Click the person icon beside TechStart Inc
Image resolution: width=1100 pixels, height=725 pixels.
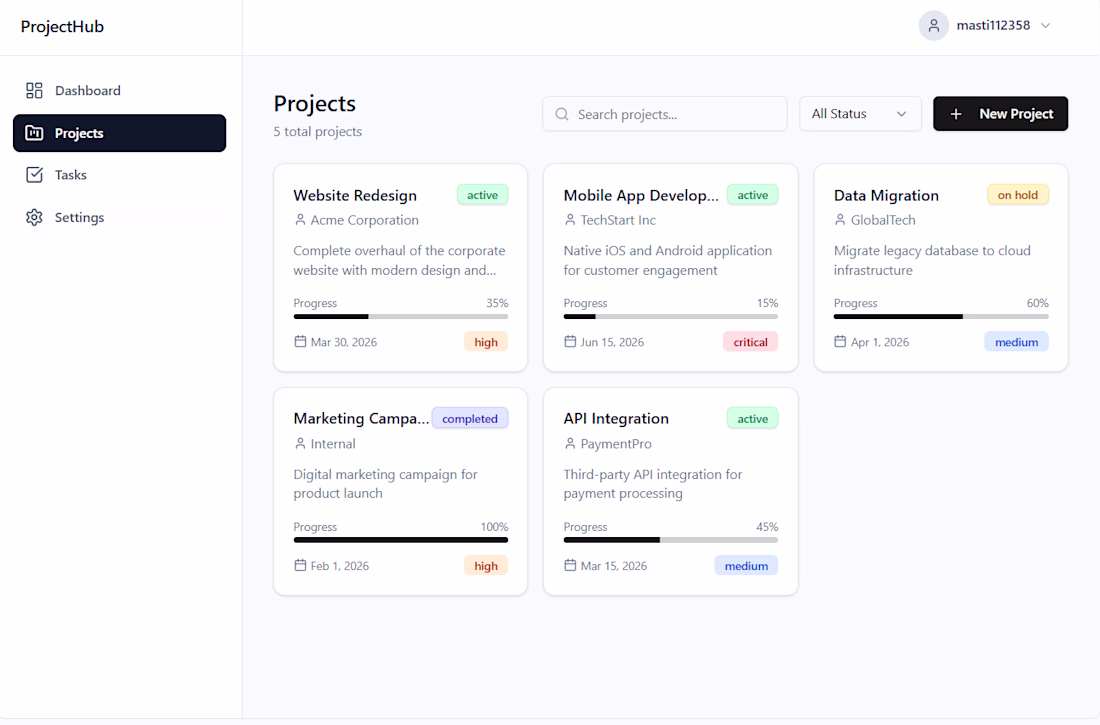(570, 220)
